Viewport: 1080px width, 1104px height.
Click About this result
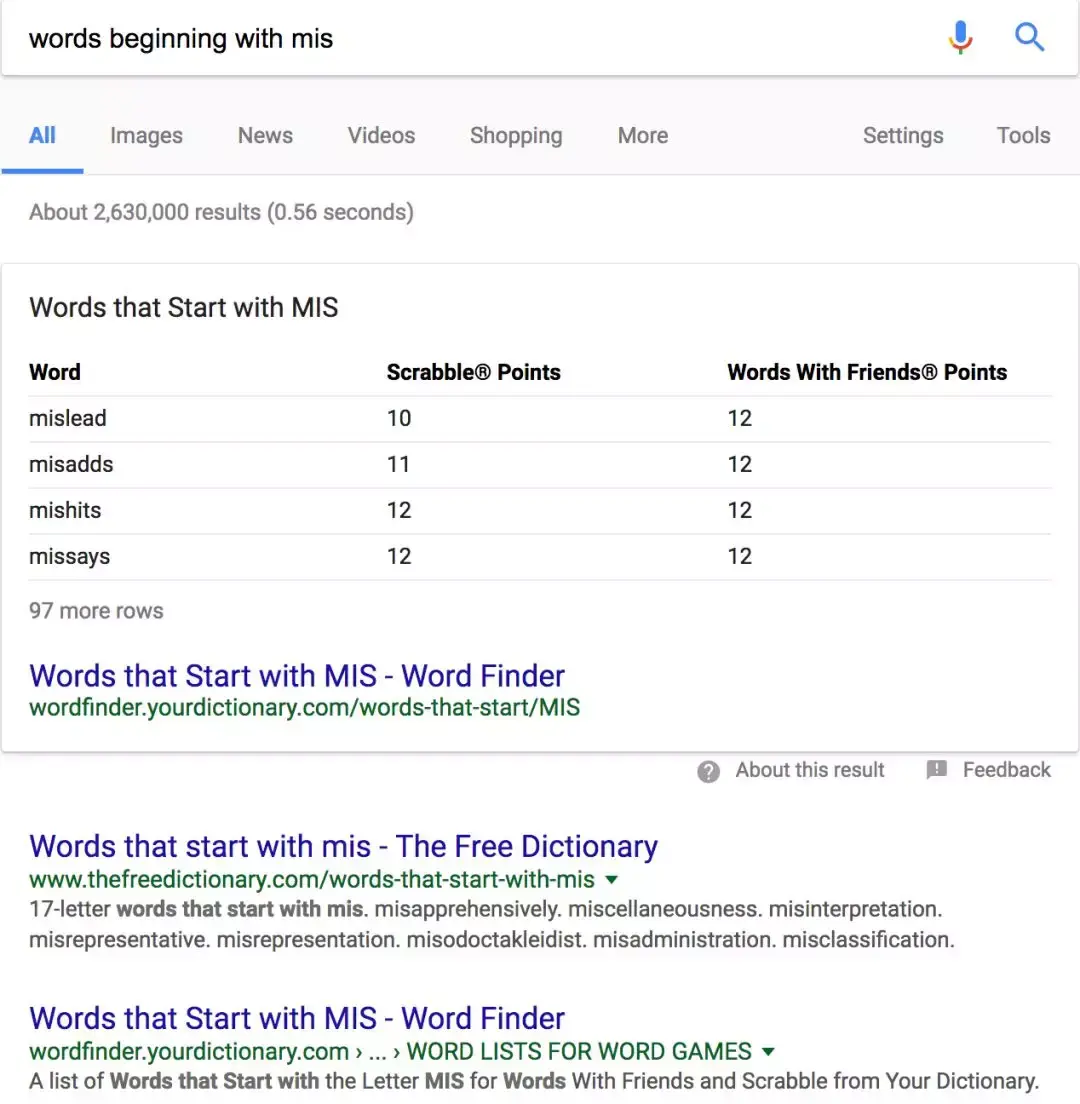click(809, 770)
